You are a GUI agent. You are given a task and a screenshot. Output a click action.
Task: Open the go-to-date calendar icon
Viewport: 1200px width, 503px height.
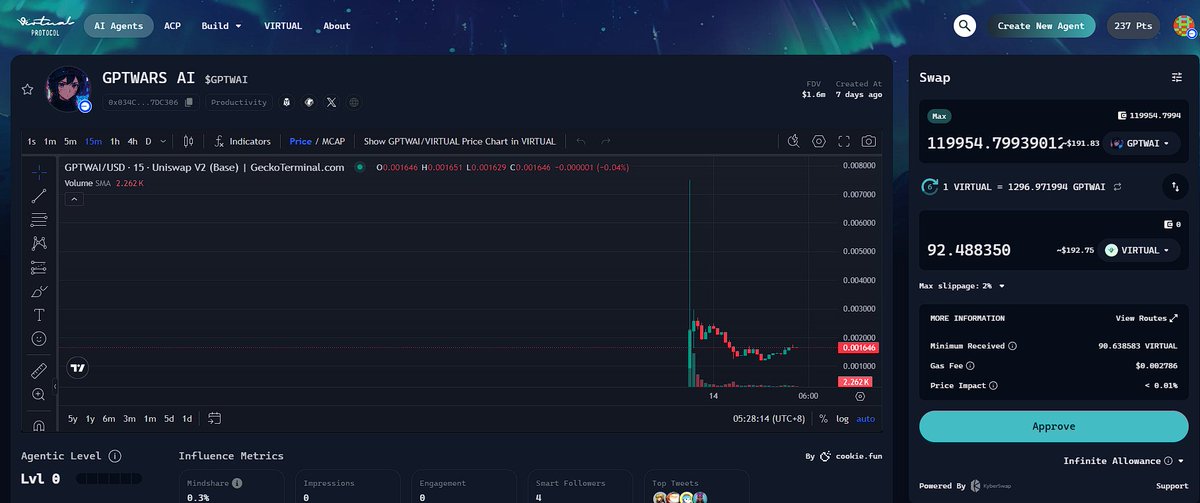(x=214, y=418)
